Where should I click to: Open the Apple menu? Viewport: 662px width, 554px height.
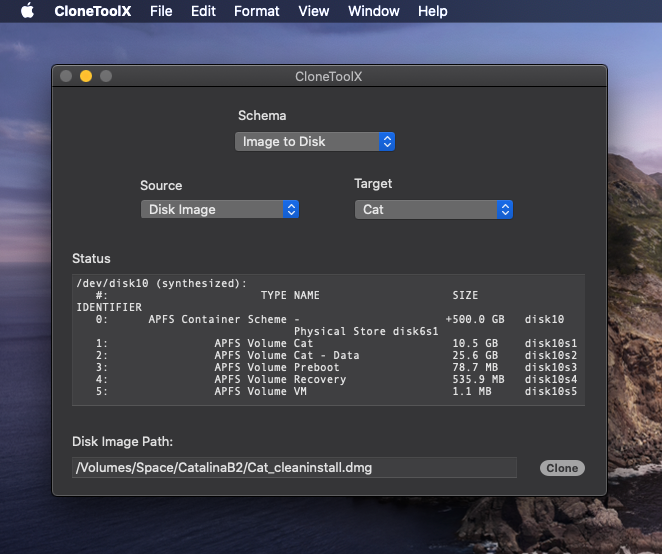tap(27, 11)
